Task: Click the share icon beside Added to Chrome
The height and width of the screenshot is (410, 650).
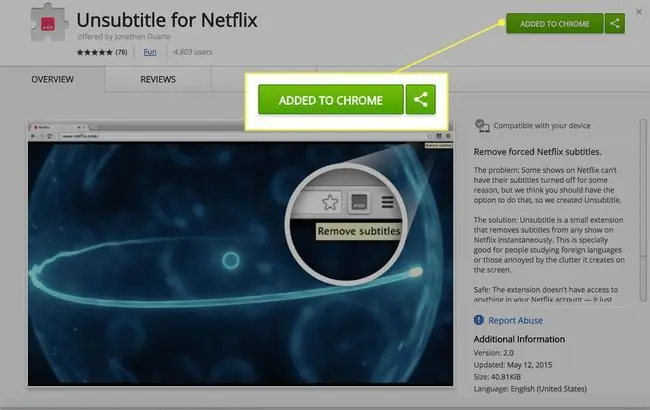Action: (x=615, y=24)
